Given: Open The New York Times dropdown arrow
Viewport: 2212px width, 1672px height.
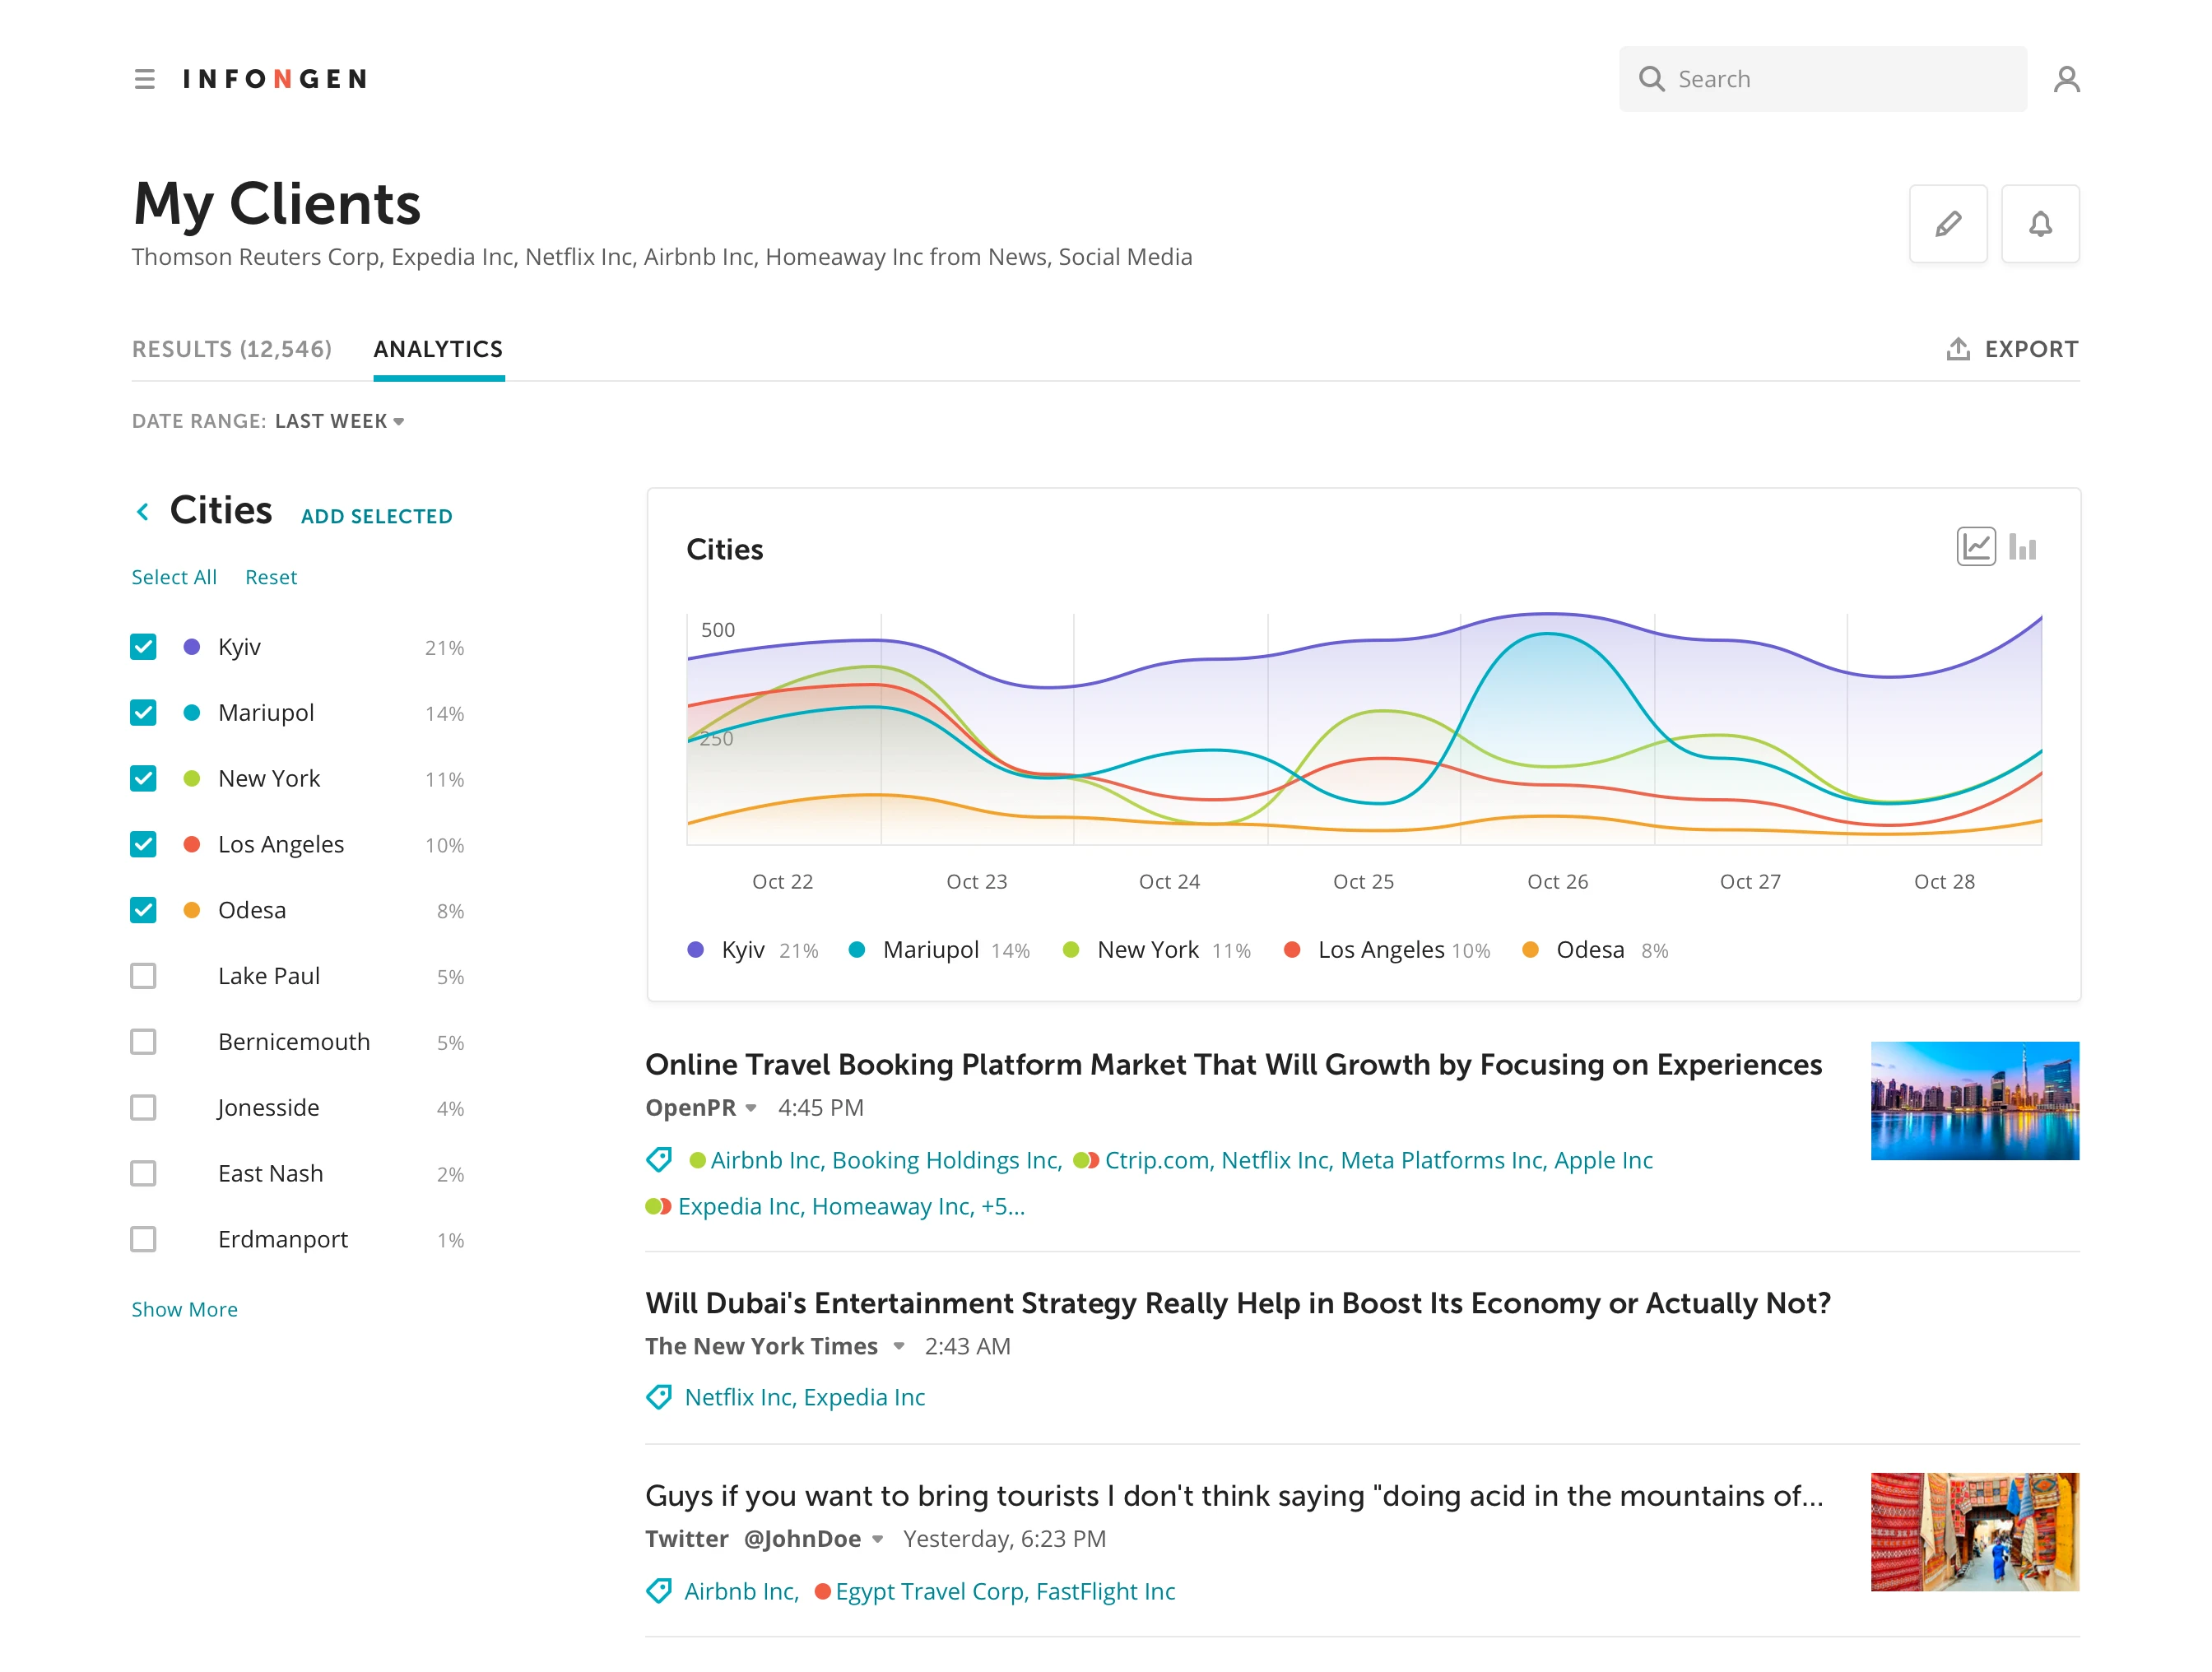Looking at the screenshot, I should [898, 1346].
